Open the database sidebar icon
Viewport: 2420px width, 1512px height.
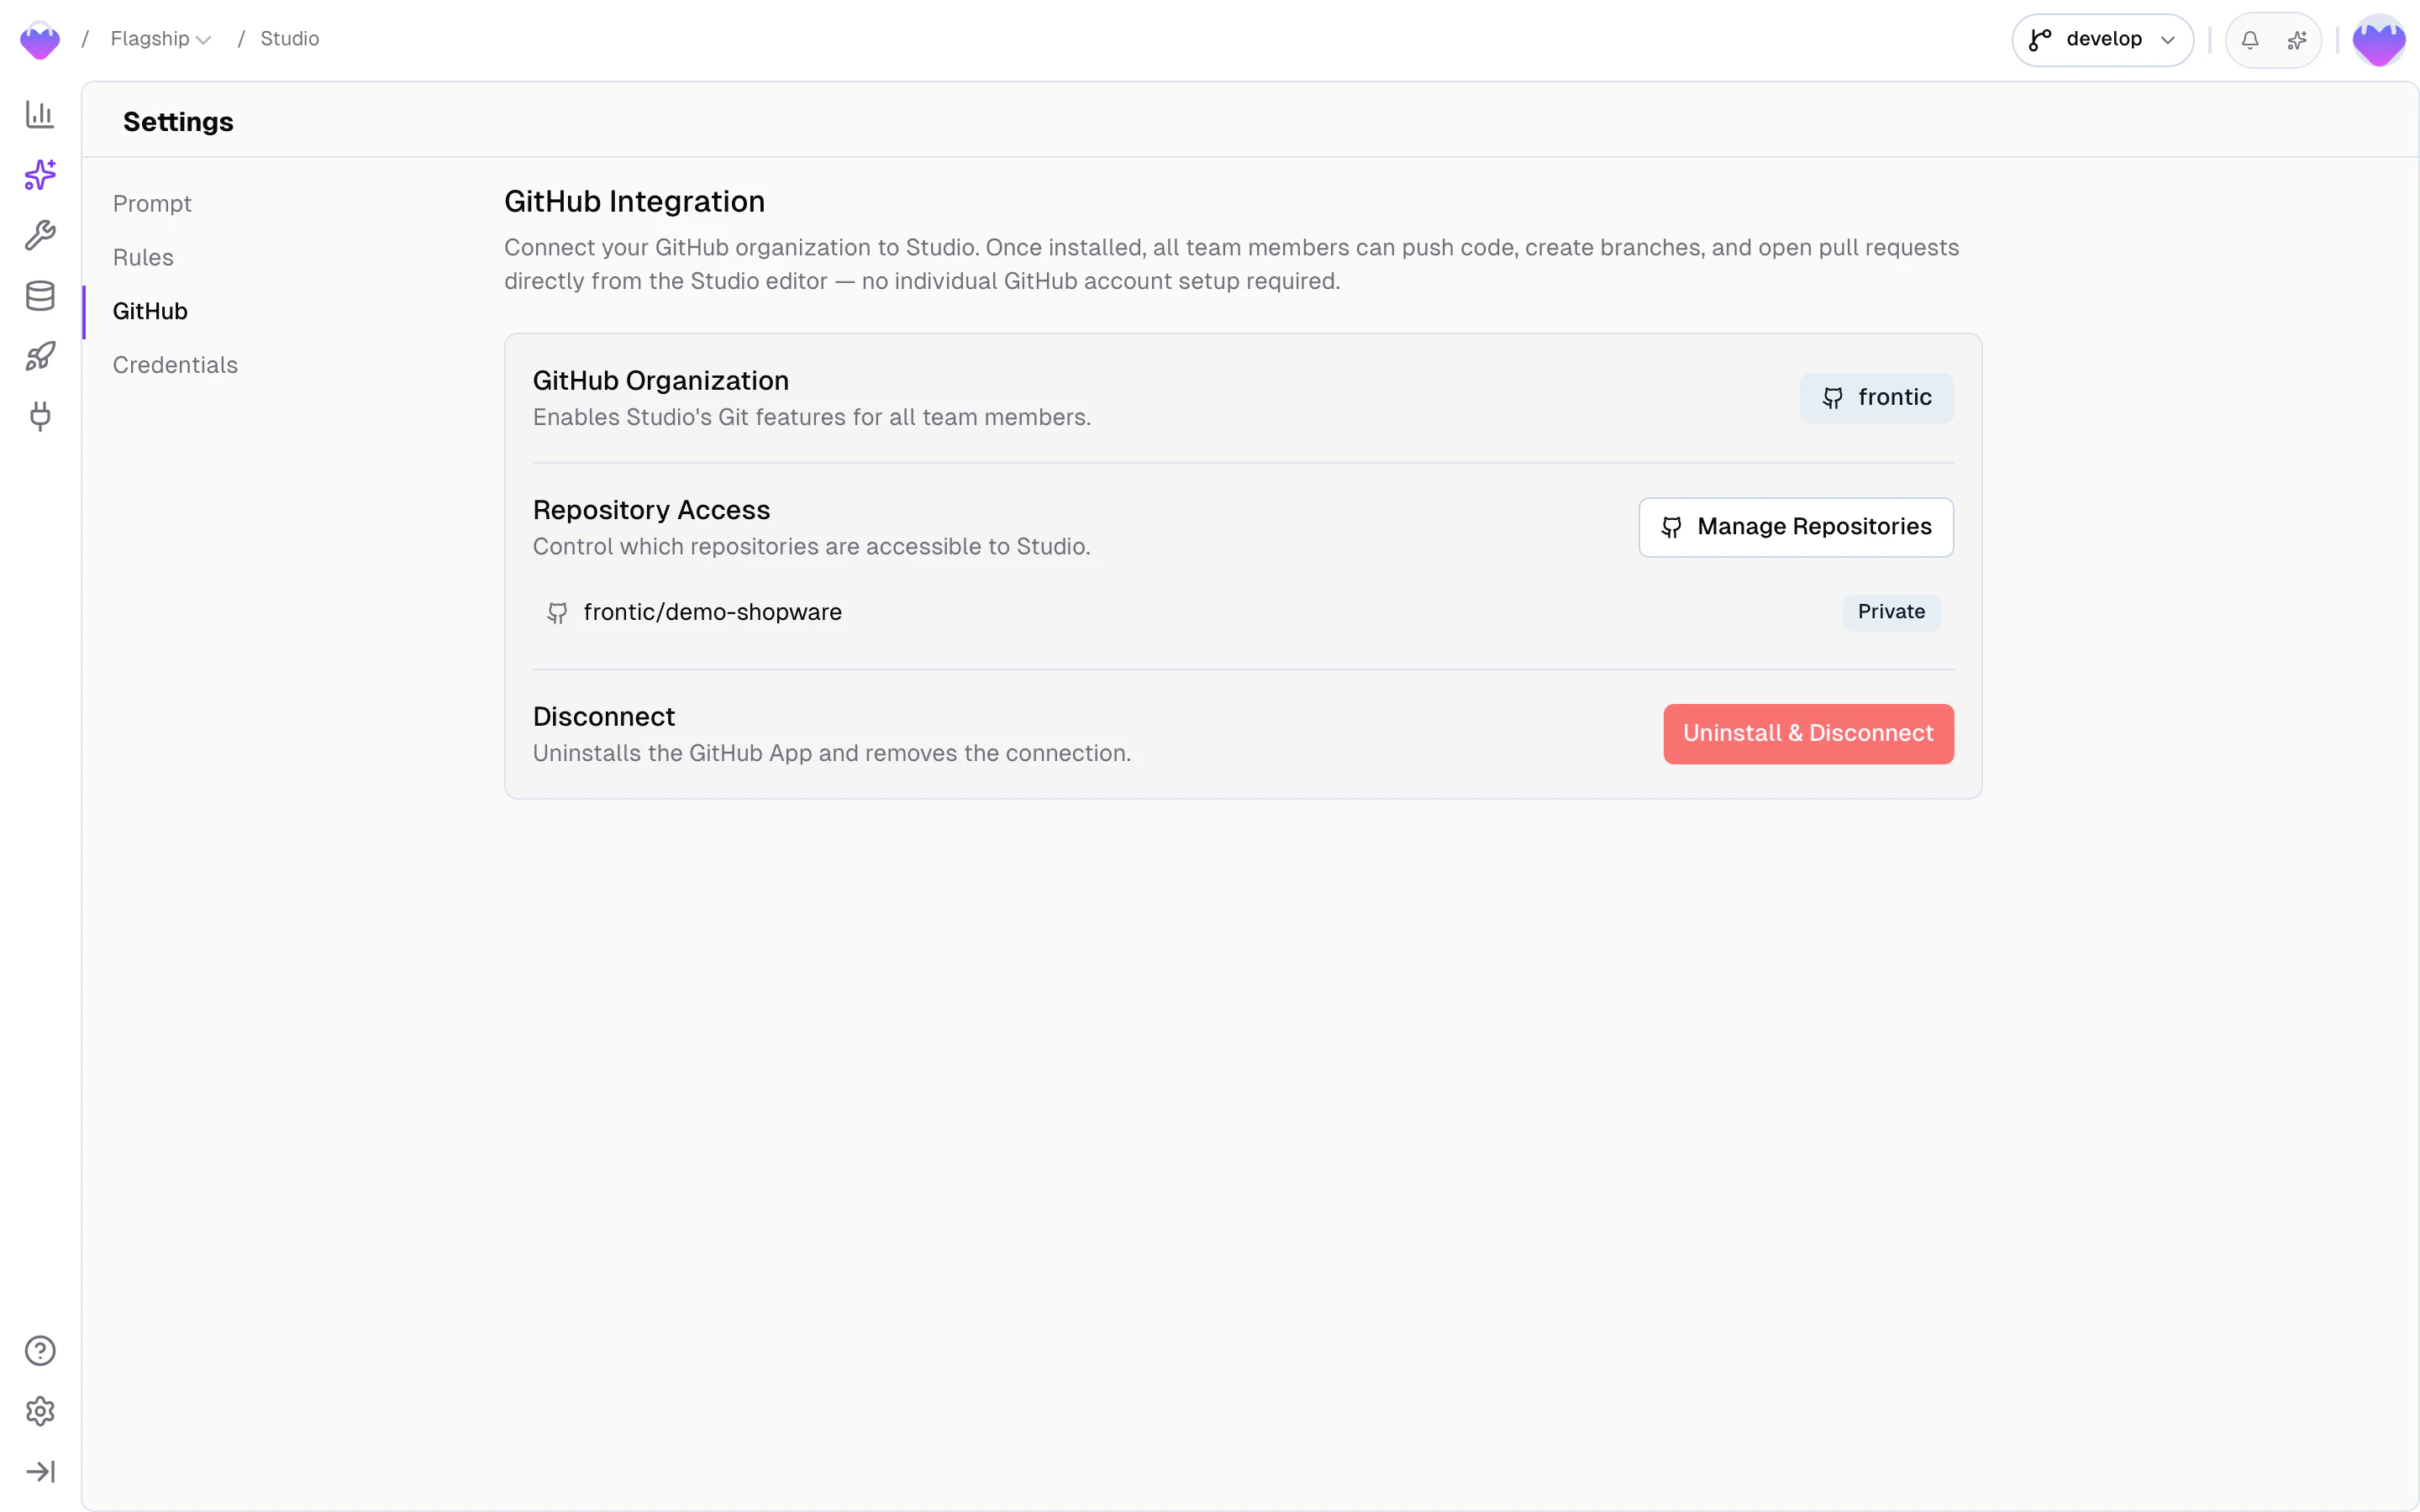[40, 296]
